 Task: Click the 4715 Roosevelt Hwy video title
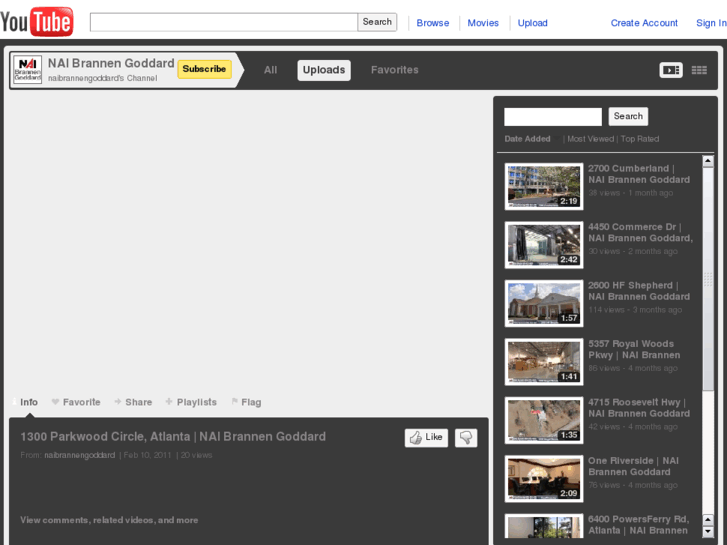tap(639, 408)
